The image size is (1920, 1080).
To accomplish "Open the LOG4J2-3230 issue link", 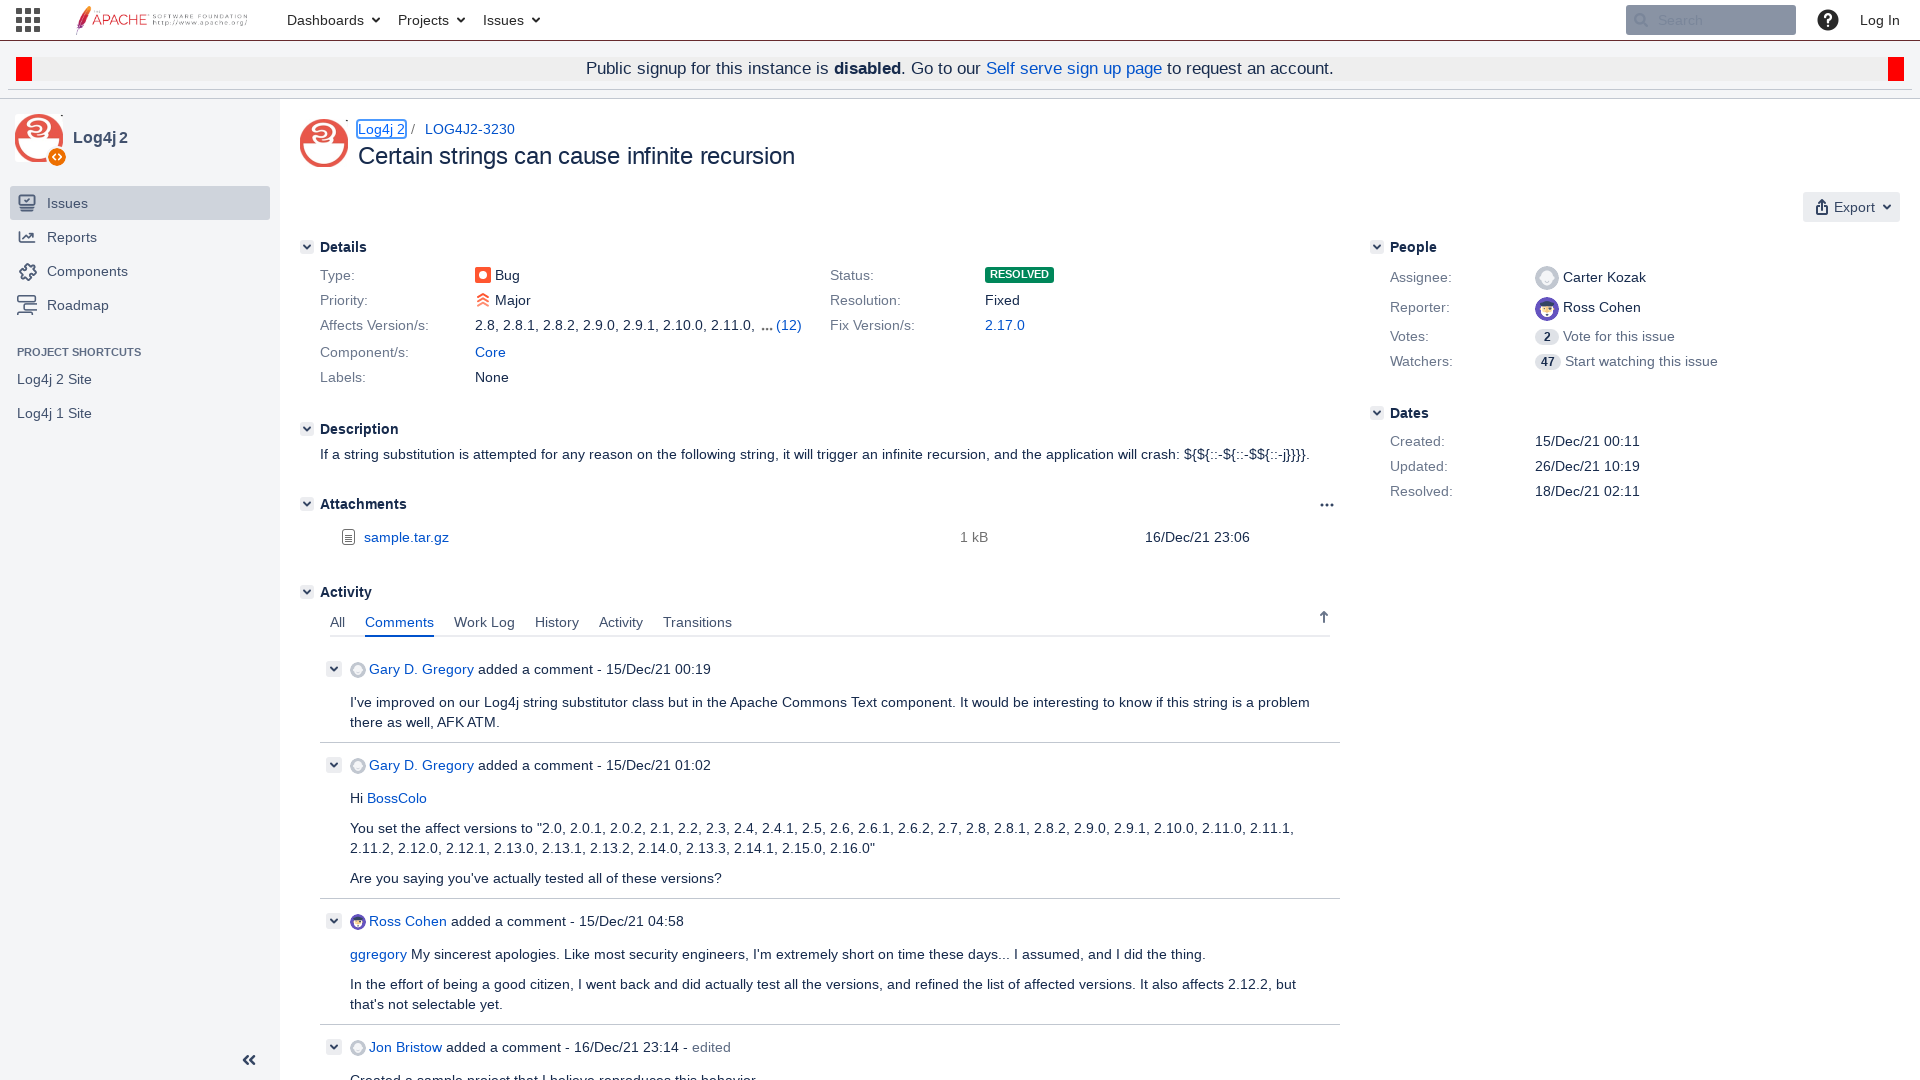I will pyautogui.click(x=470, y=129).
